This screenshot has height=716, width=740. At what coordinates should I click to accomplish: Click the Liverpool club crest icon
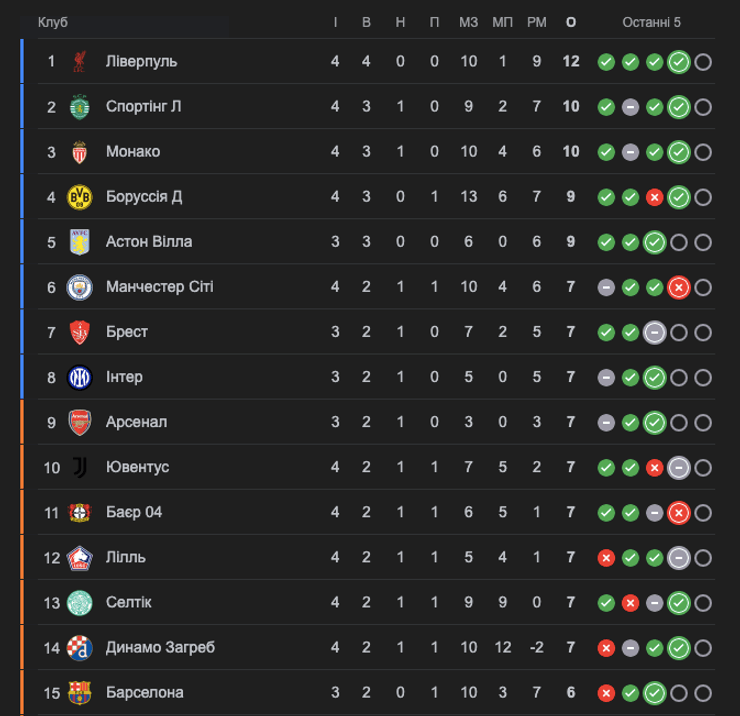click(79, 62)
